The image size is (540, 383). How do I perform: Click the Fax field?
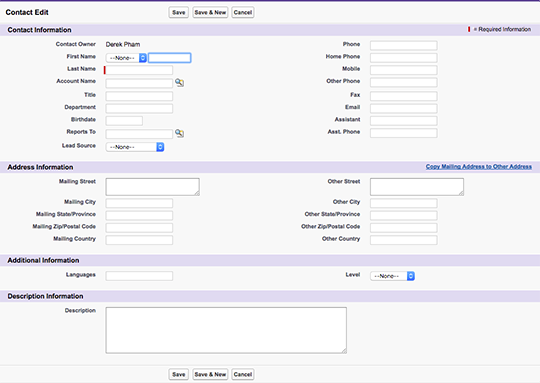coord(404,96)
